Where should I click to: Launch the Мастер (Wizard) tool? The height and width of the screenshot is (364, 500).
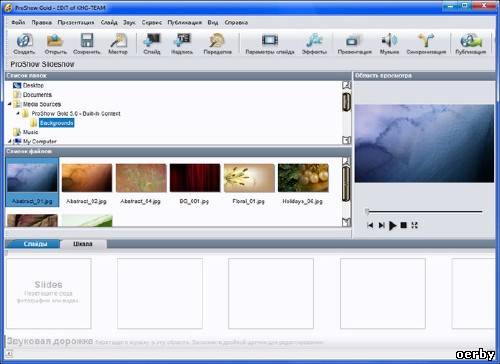point(118,44)
